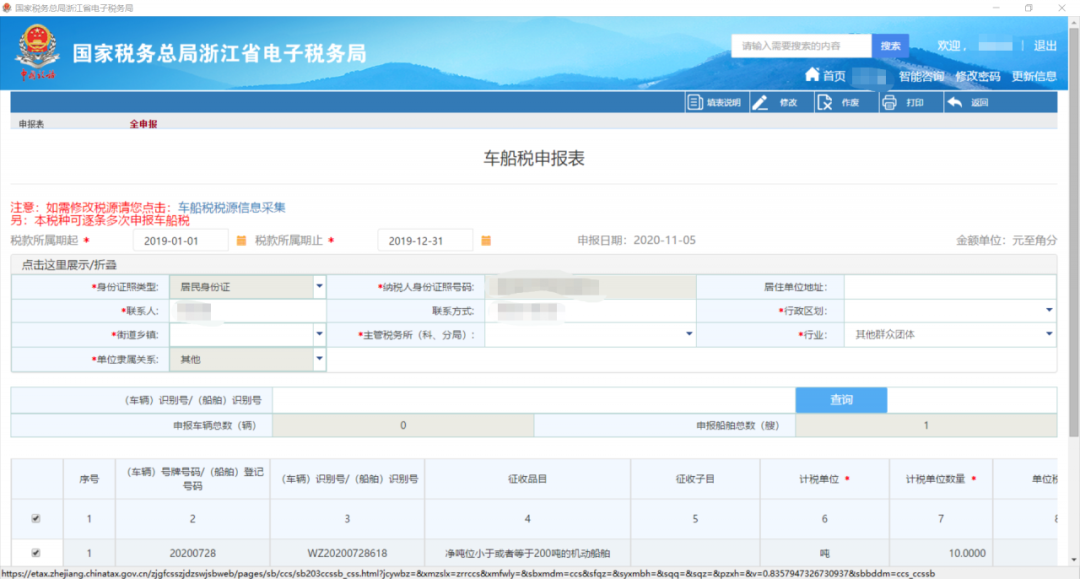The image size is (1080, 579).
Task: Switch to the 申报表 tab
Action: pyautogui.click(x=32, y=124)
